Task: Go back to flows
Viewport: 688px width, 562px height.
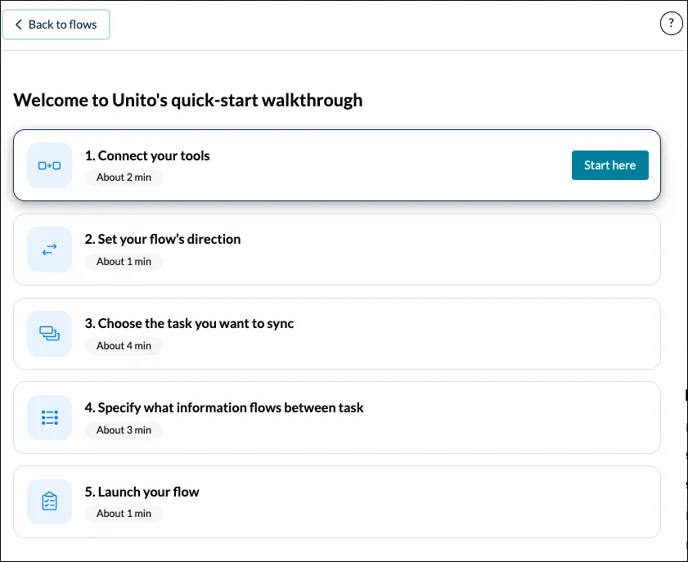Action: (x=57, y=25)
